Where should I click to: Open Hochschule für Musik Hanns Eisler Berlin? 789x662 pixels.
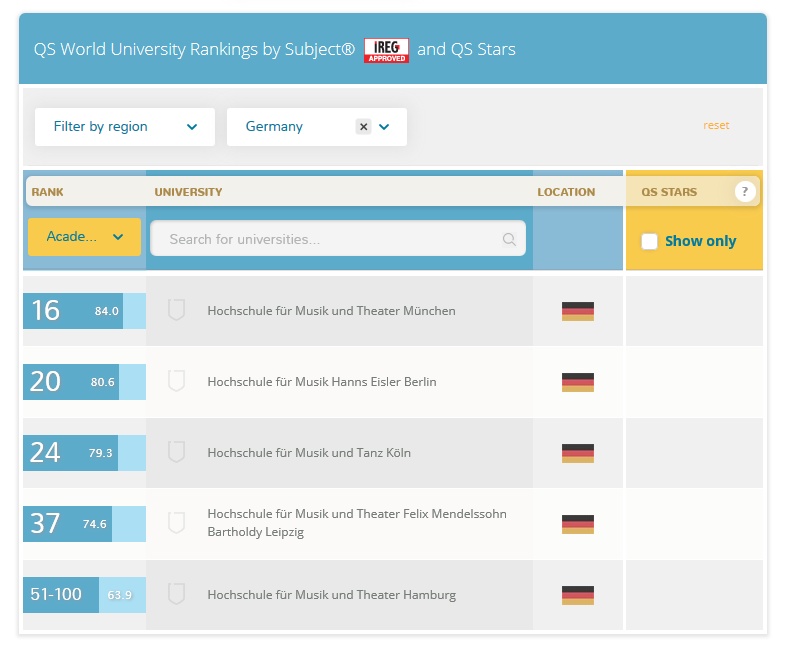[322, 382]
